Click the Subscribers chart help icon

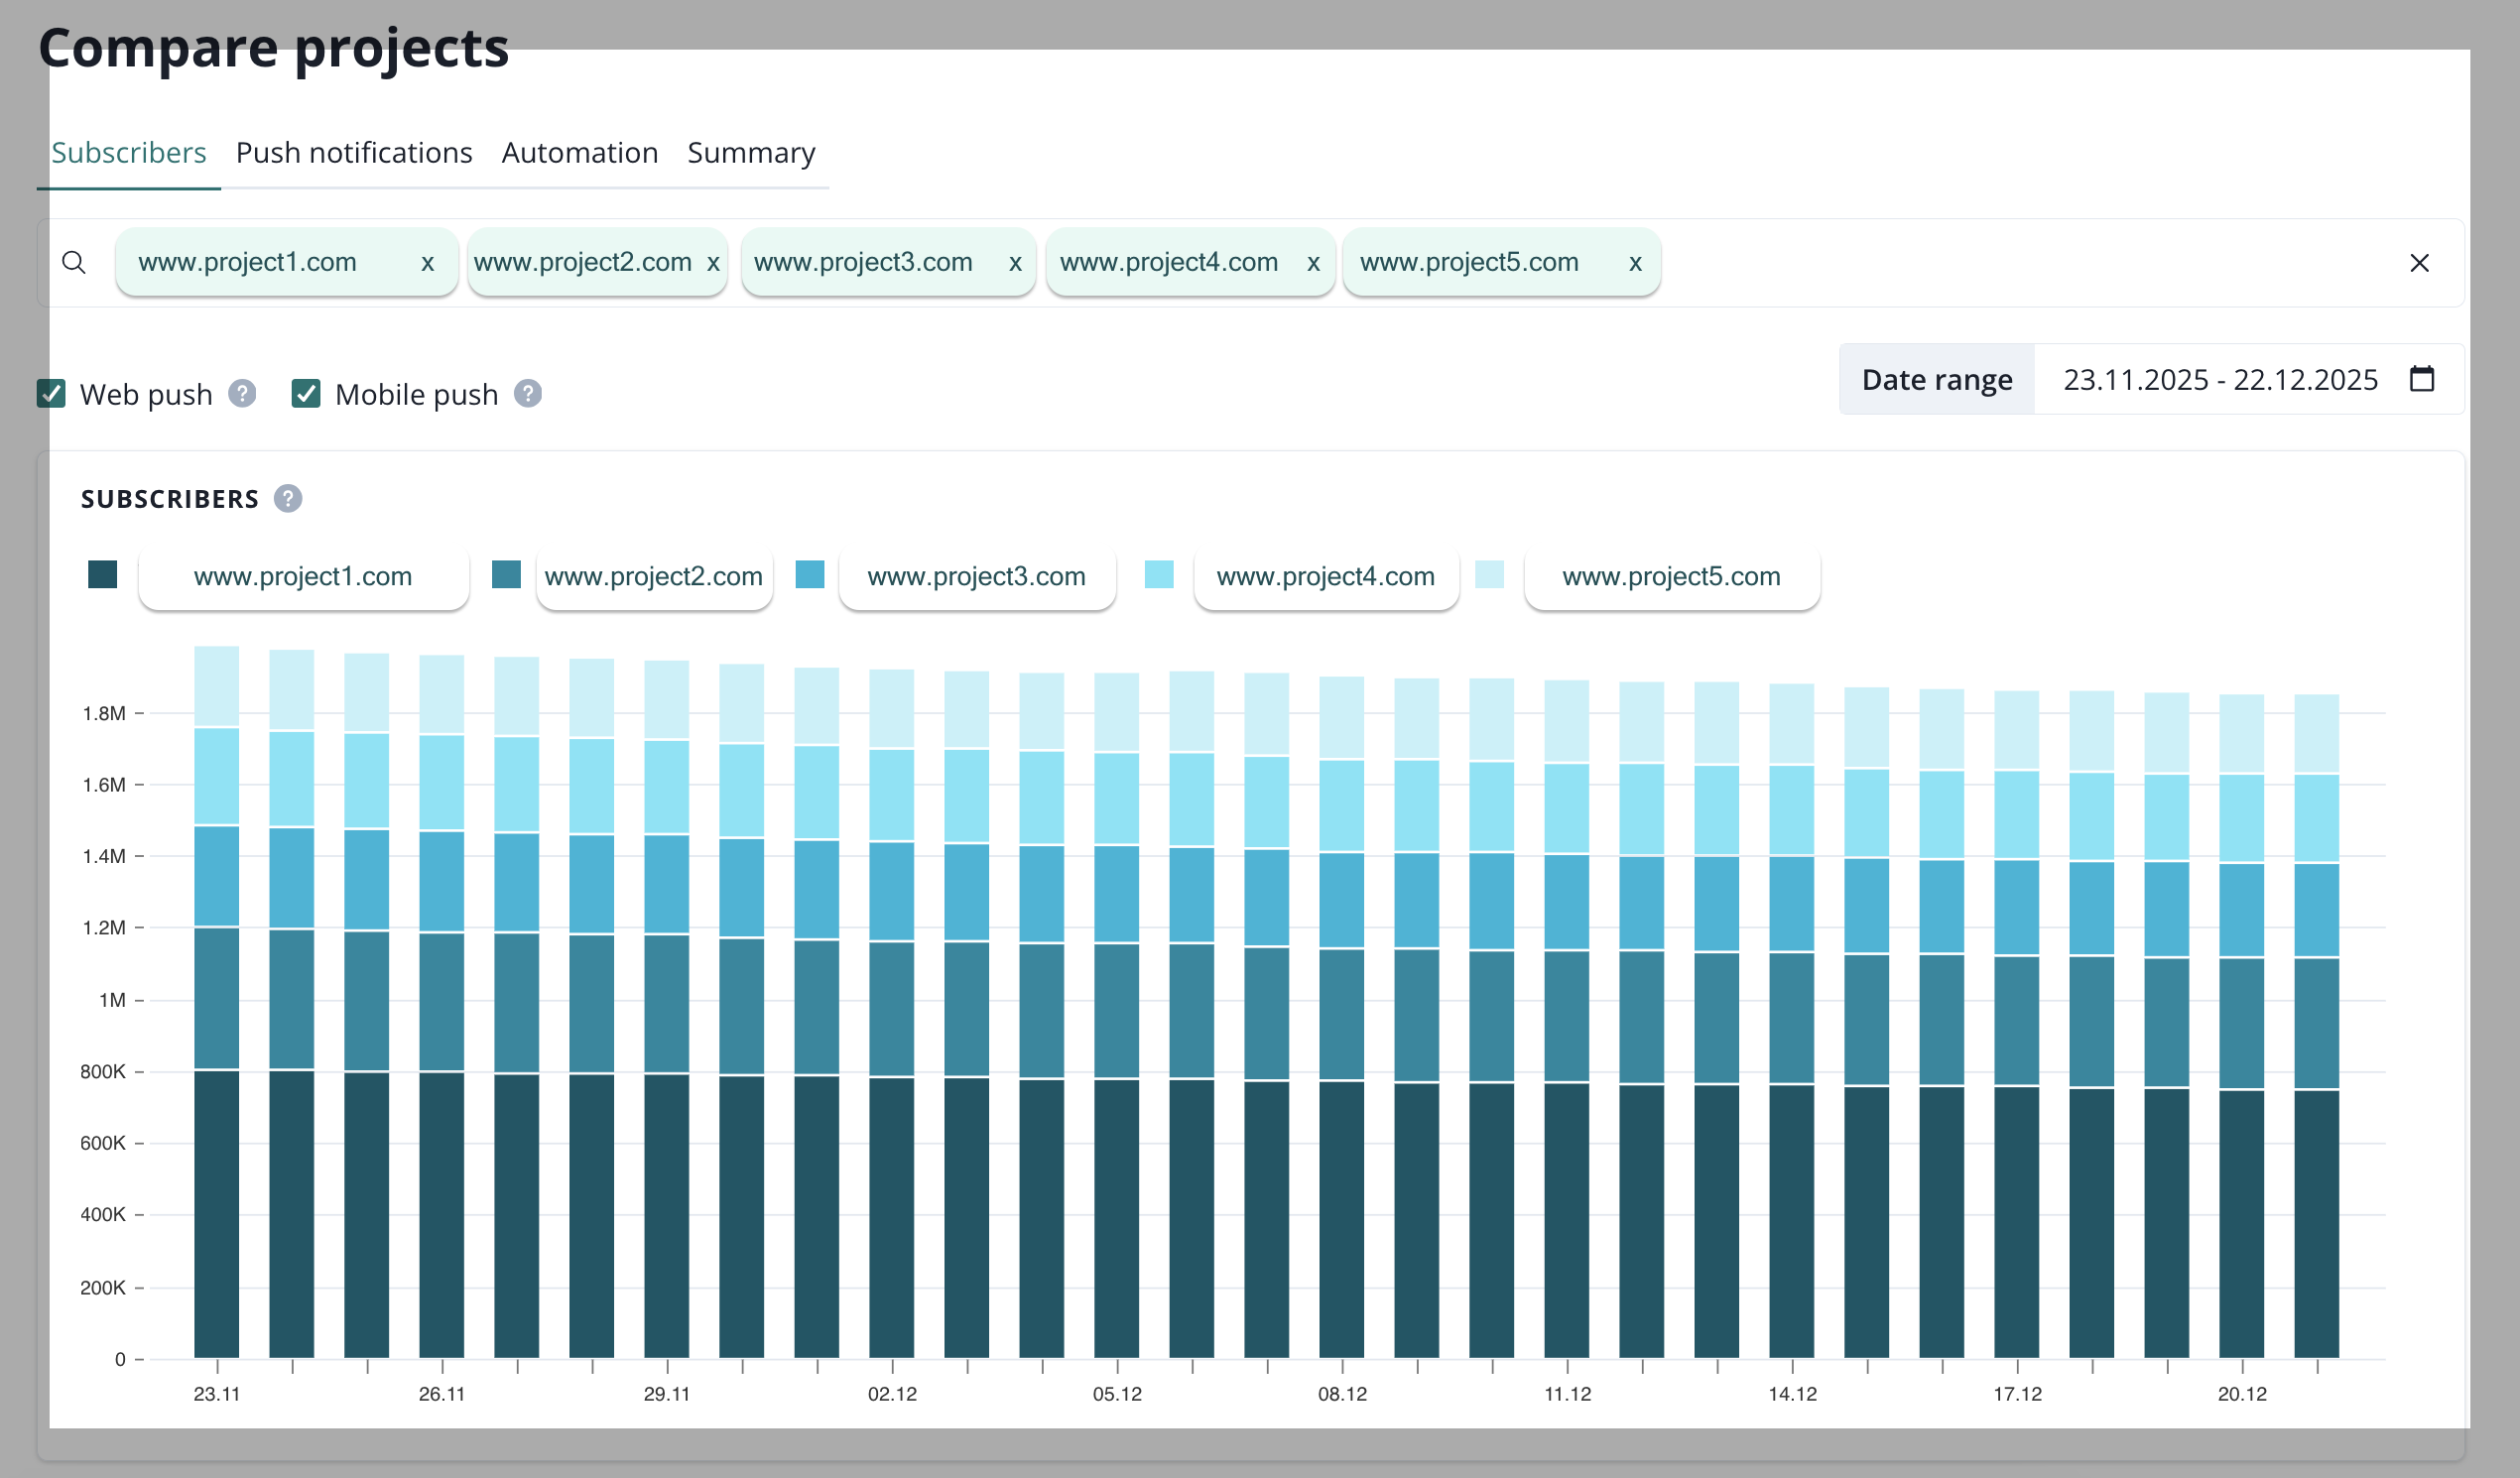(x=288, y=498)
